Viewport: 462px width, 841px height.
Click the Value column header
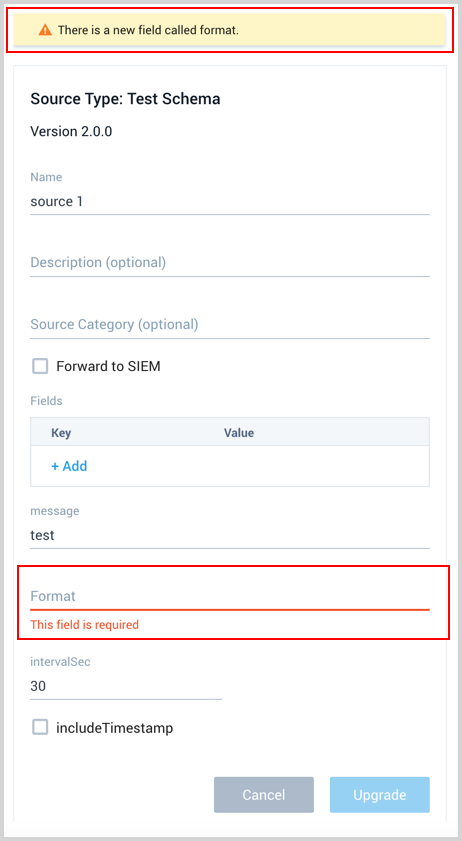click(239, 432)
